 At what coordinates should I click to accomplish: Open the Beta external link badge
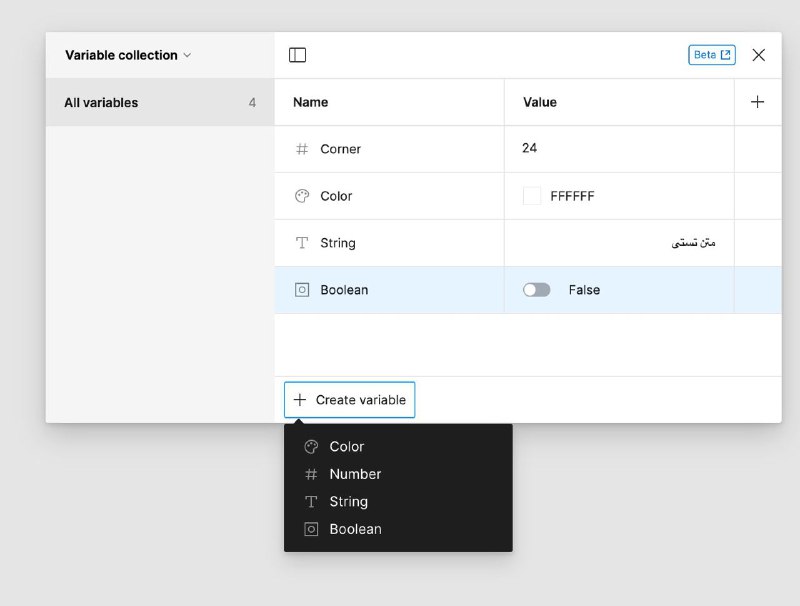(x=712, y=55)
